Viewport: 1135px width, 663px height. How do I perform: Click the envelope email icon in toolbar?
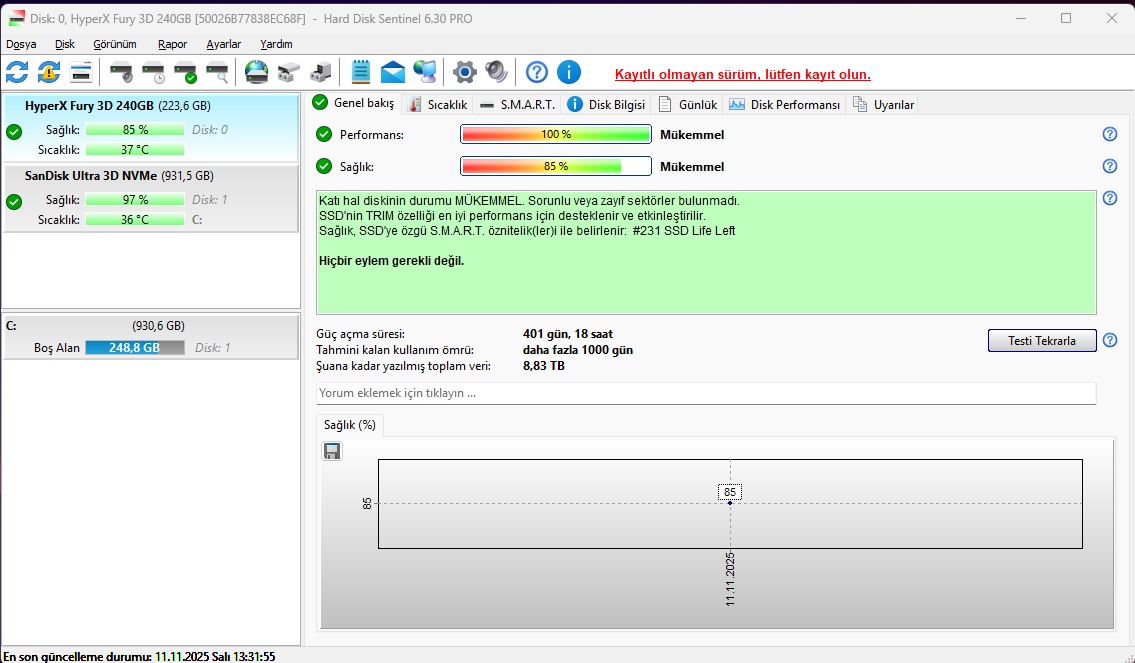tap(393, 72)
